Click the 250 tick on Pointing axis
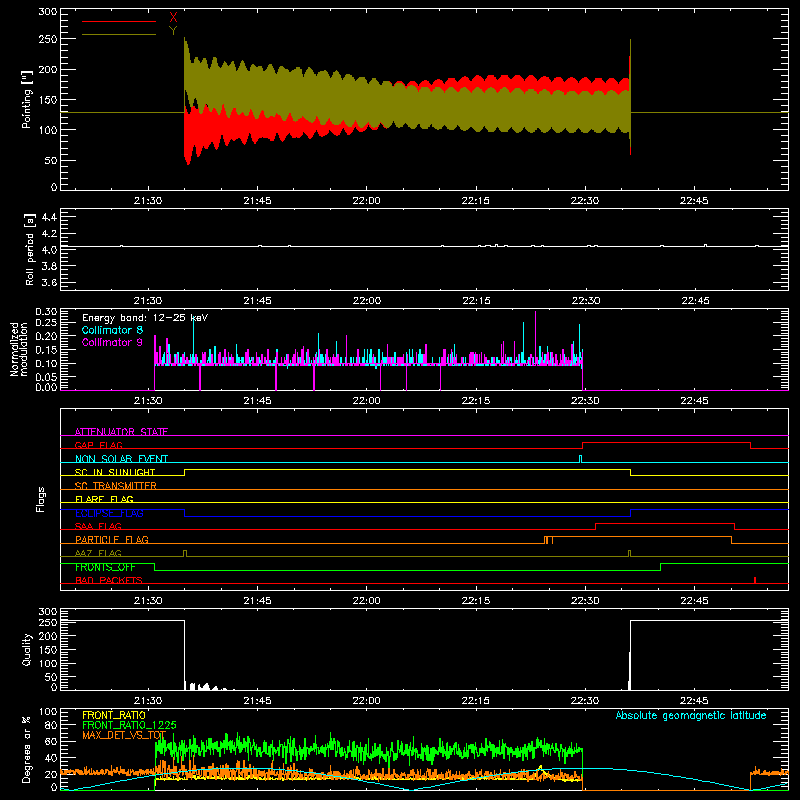This screenshot has height=800, width=800. pyautogui.click(x=47, y=39)
